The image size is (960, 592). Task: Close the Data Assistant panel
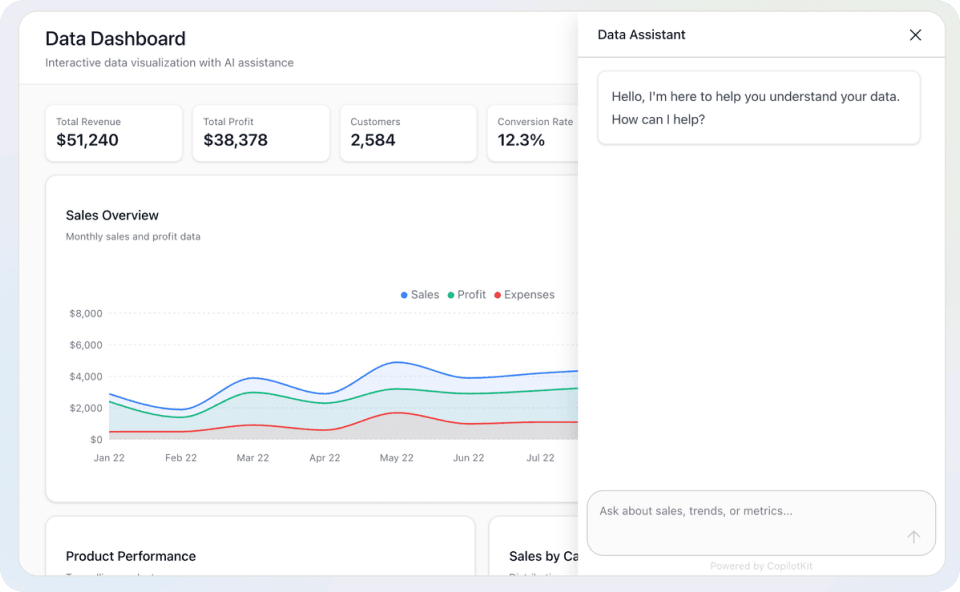point(915,35)
